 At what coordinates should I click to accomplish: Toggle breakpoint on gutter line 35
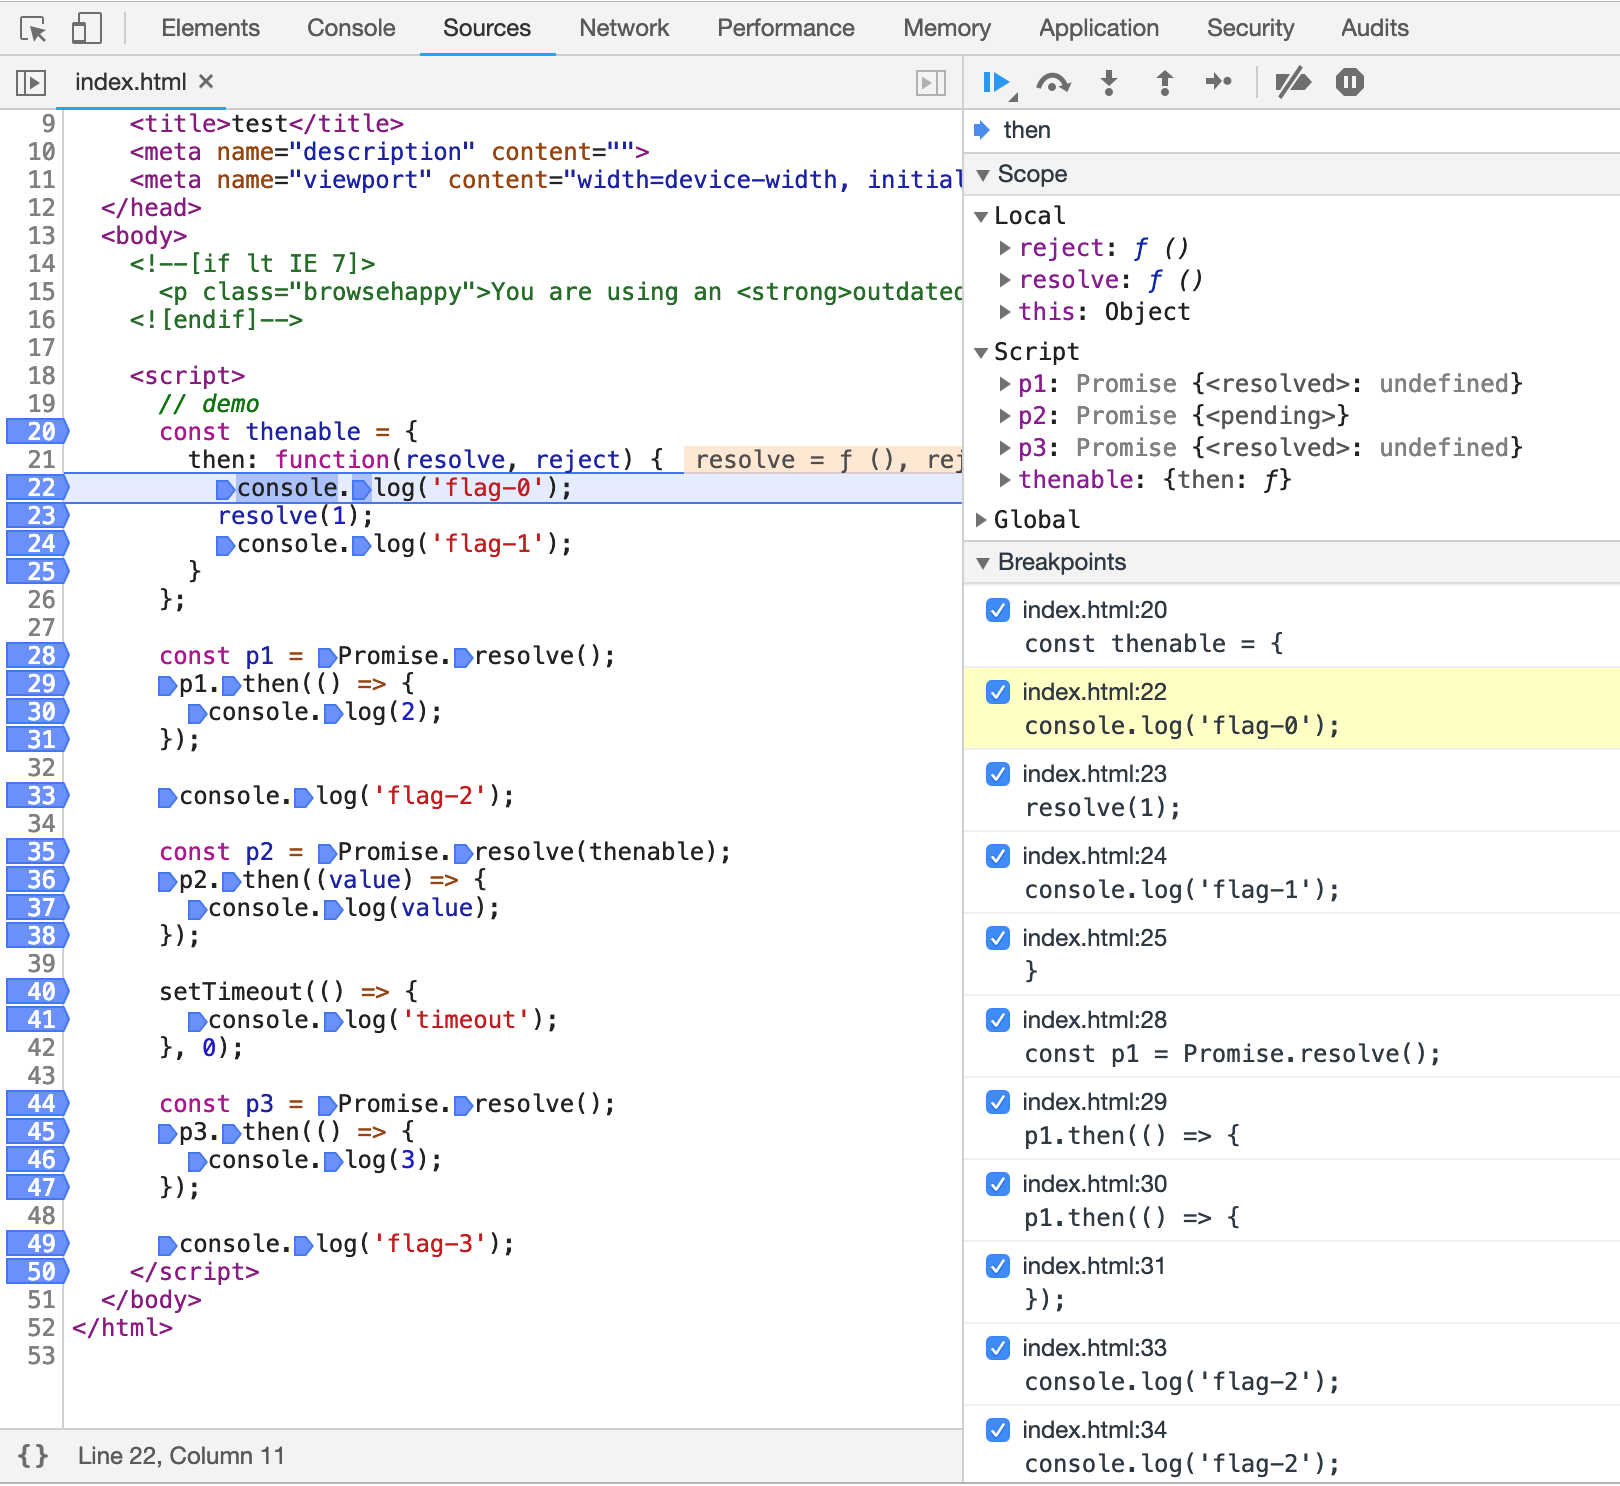point(38,851)
